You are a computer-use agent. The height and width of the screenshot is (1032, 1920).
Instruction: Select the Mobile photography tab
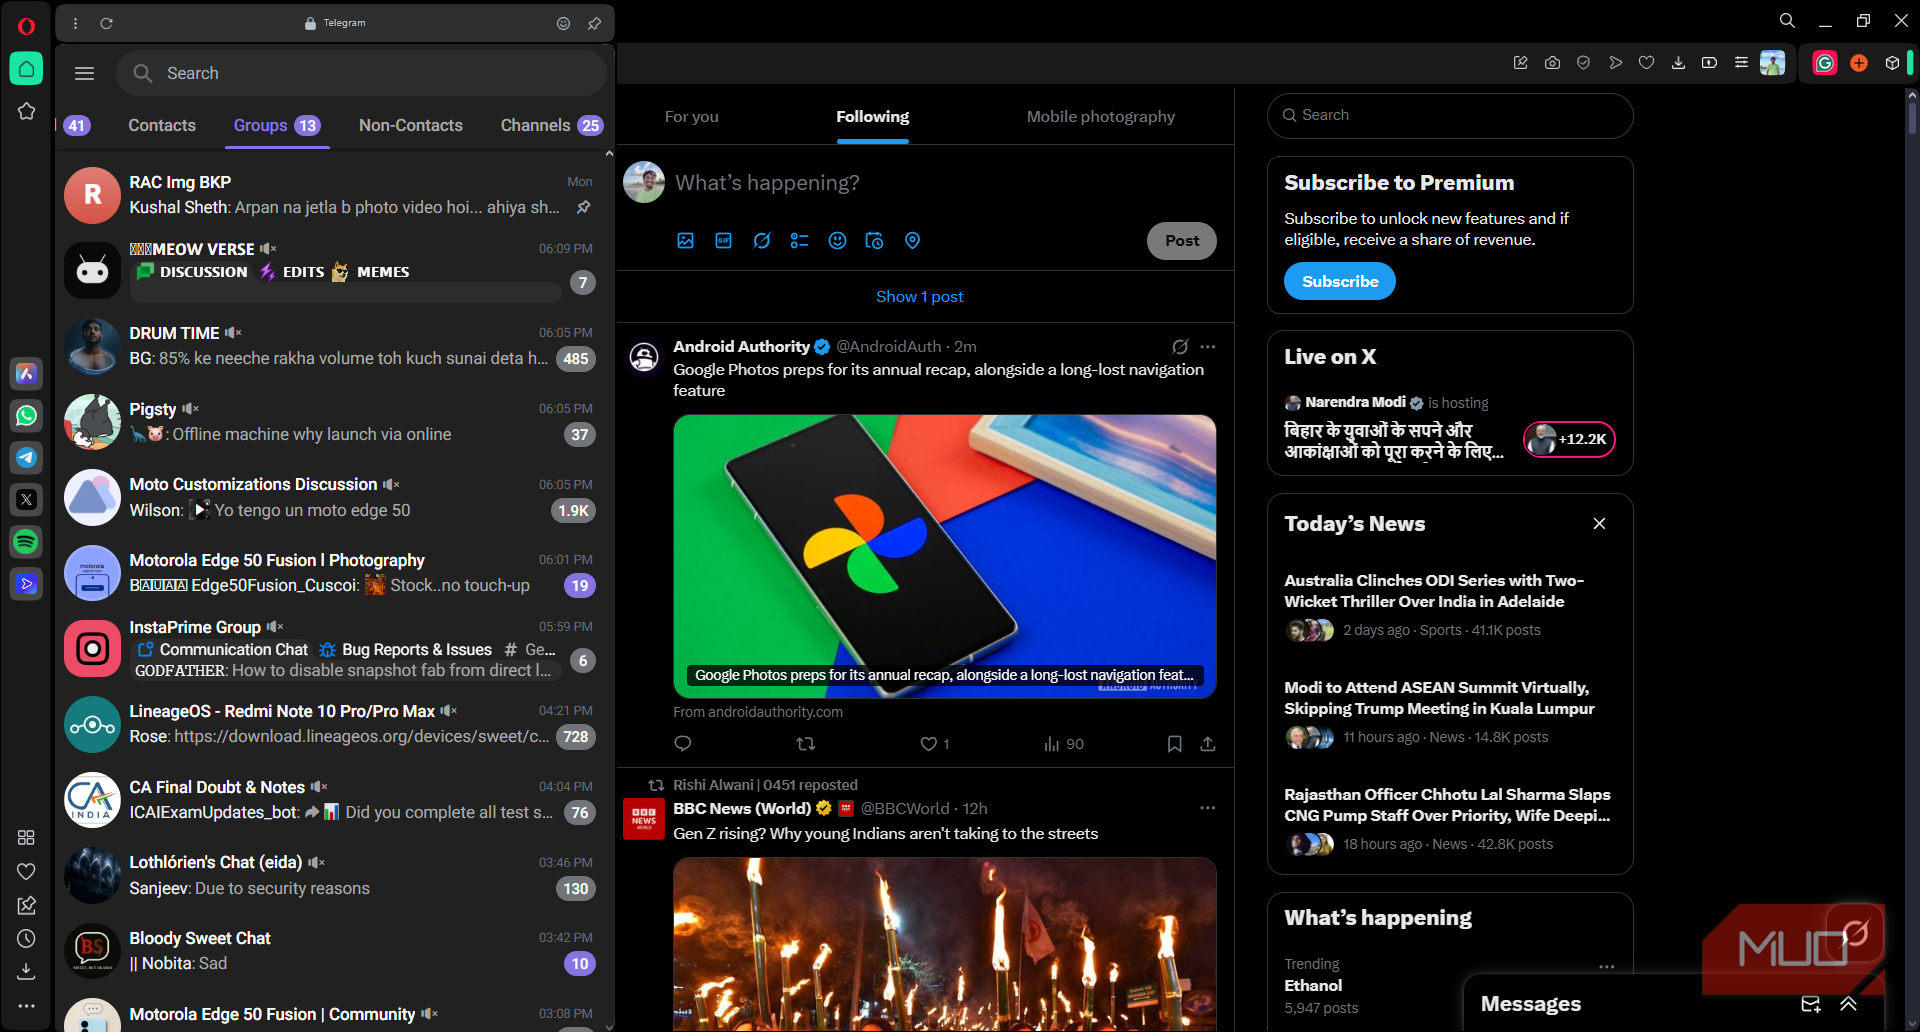(x=1101, y=117)
